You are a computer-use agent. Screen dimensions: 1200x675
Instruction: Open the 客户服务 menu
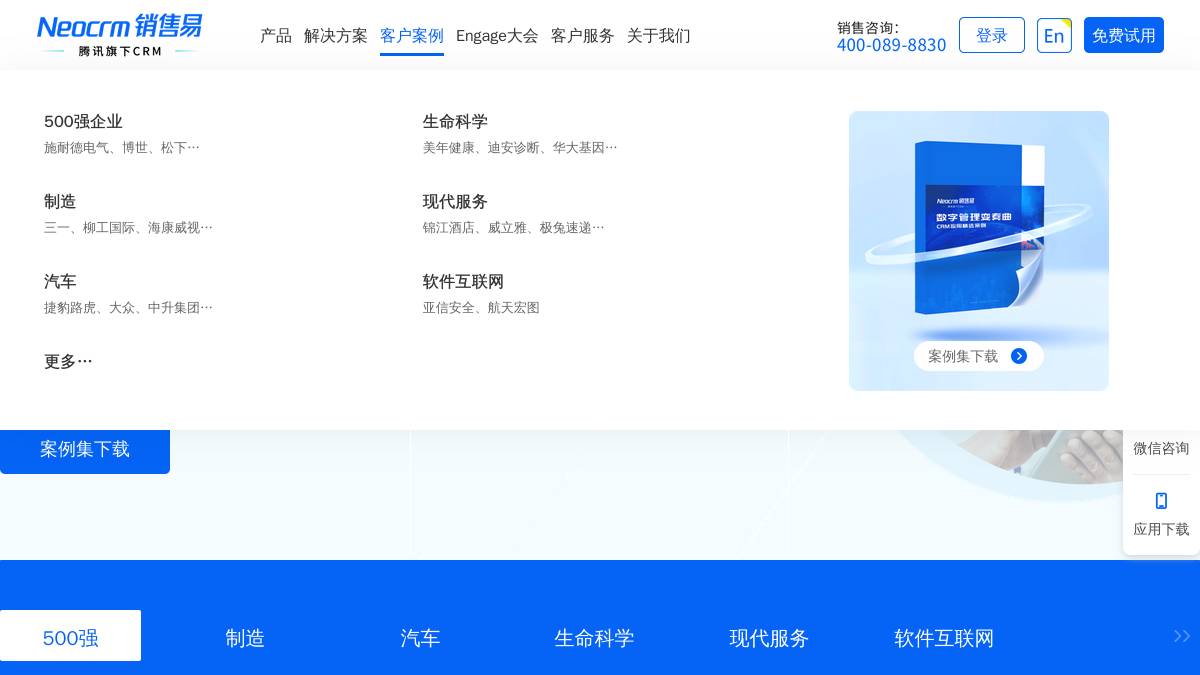(x=583, y=36)
